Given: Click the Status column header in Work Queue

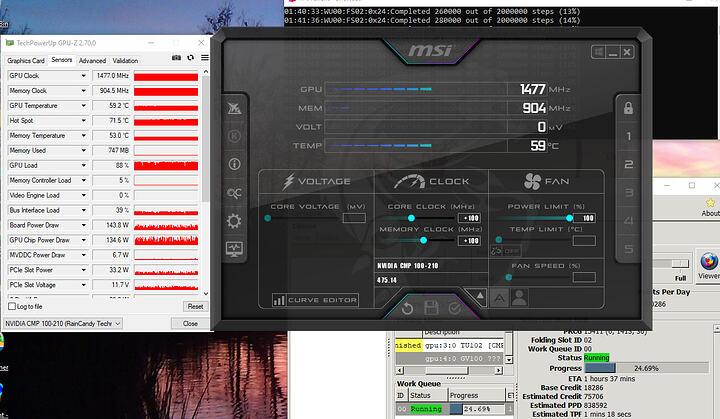Looking at the screenshot, I should click(427, 395).
